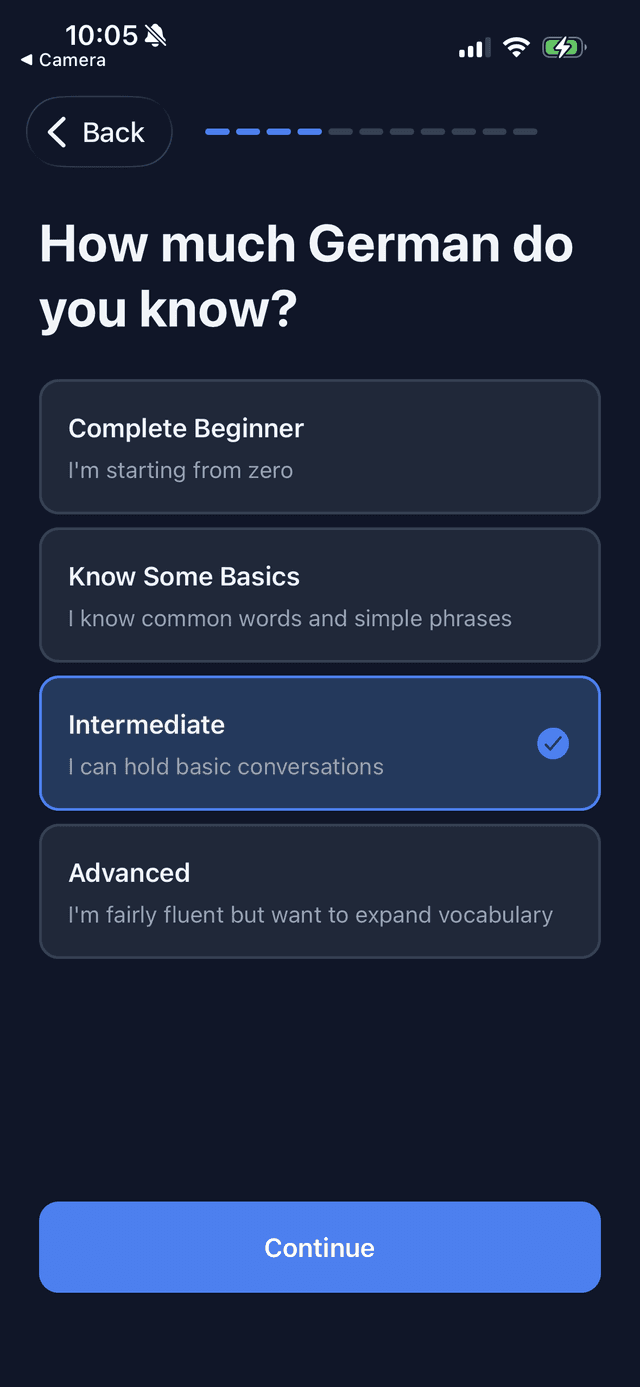The image size is (640, 1387).
Task: Tap the 'I can hold basic conversations' text
Action: 225,766
